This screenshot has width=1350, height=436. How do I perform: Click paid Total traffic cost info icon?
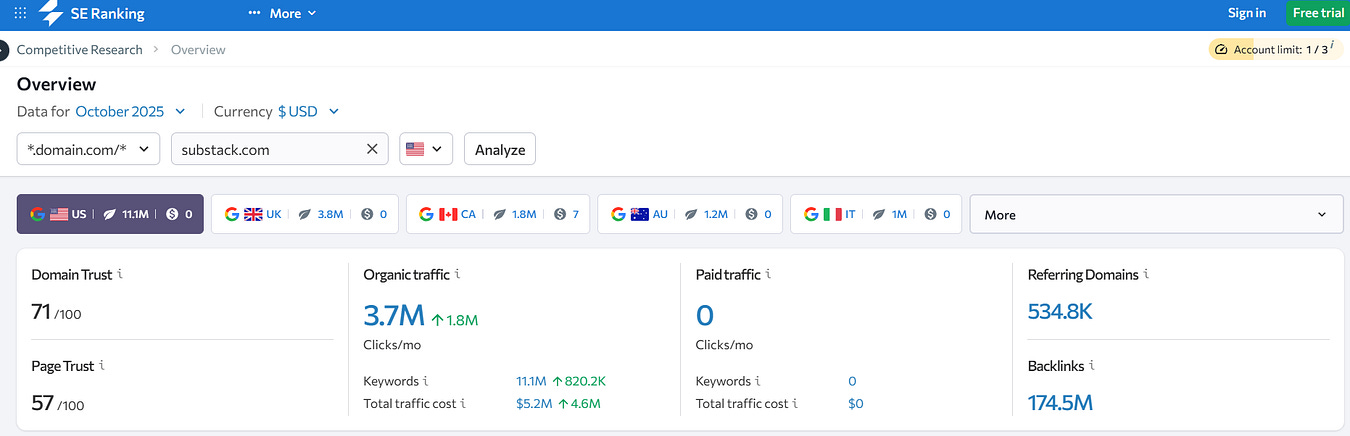[795, 403]
